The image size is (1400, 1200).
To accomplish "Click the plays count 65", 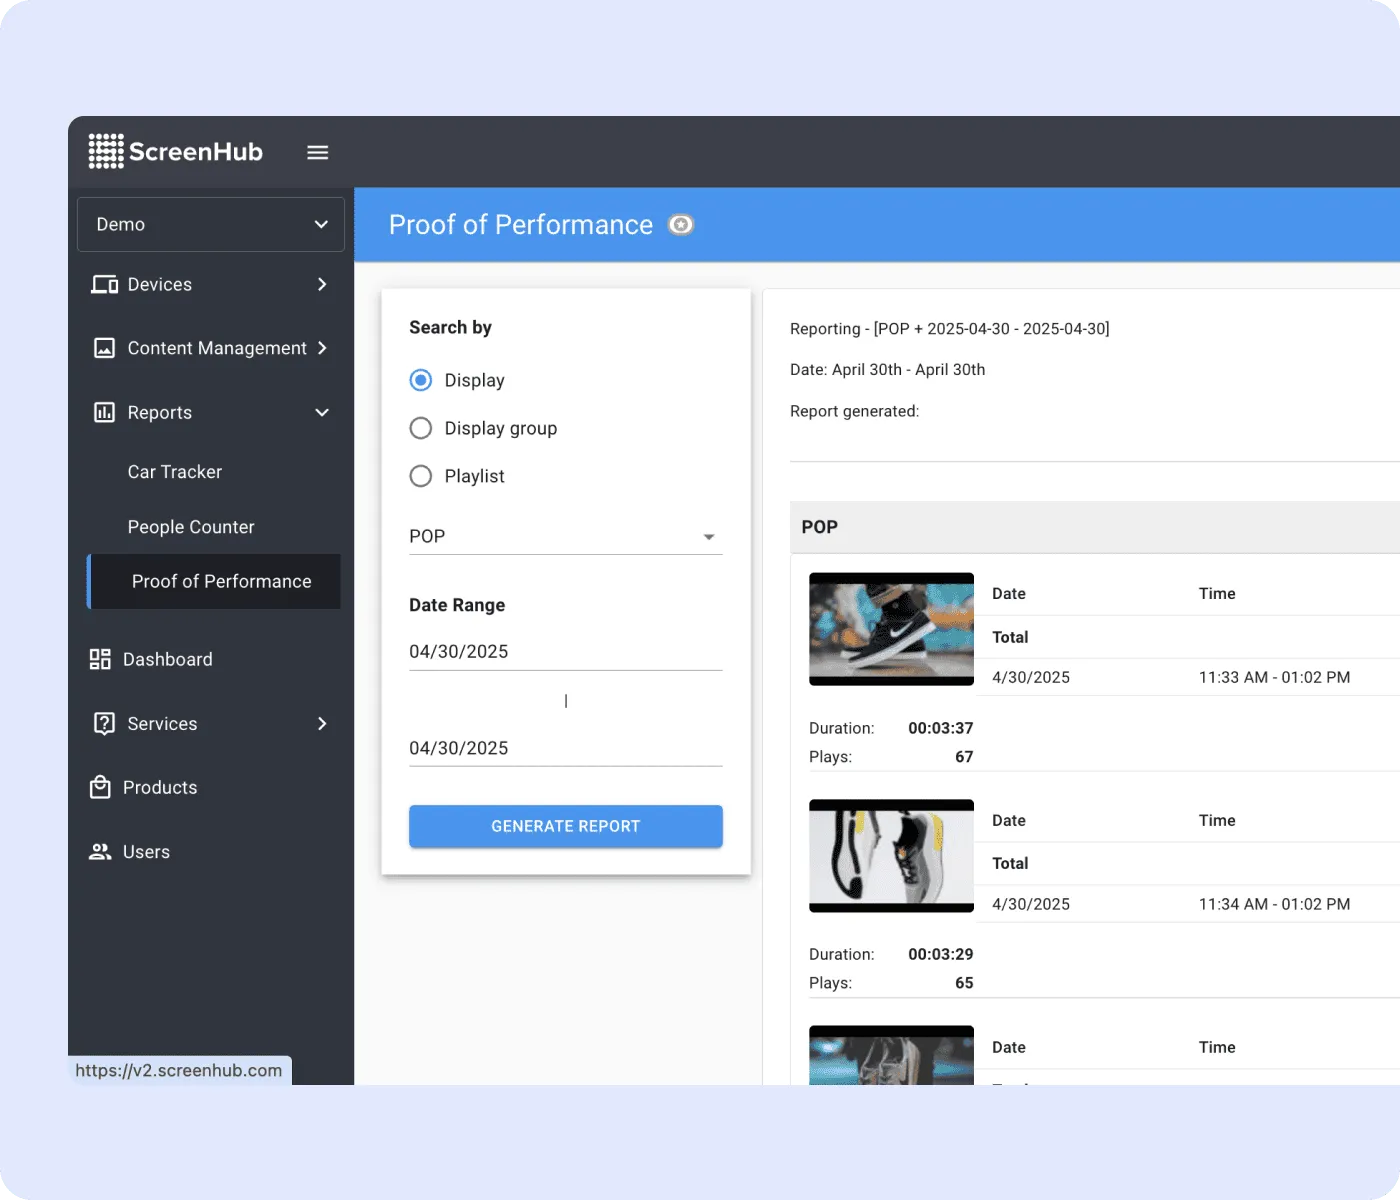I will click(964, 983).
